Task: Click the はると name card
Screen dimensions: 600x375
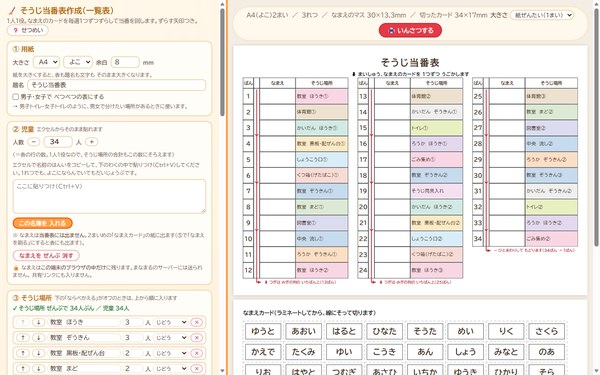Action: coord(344,331)
